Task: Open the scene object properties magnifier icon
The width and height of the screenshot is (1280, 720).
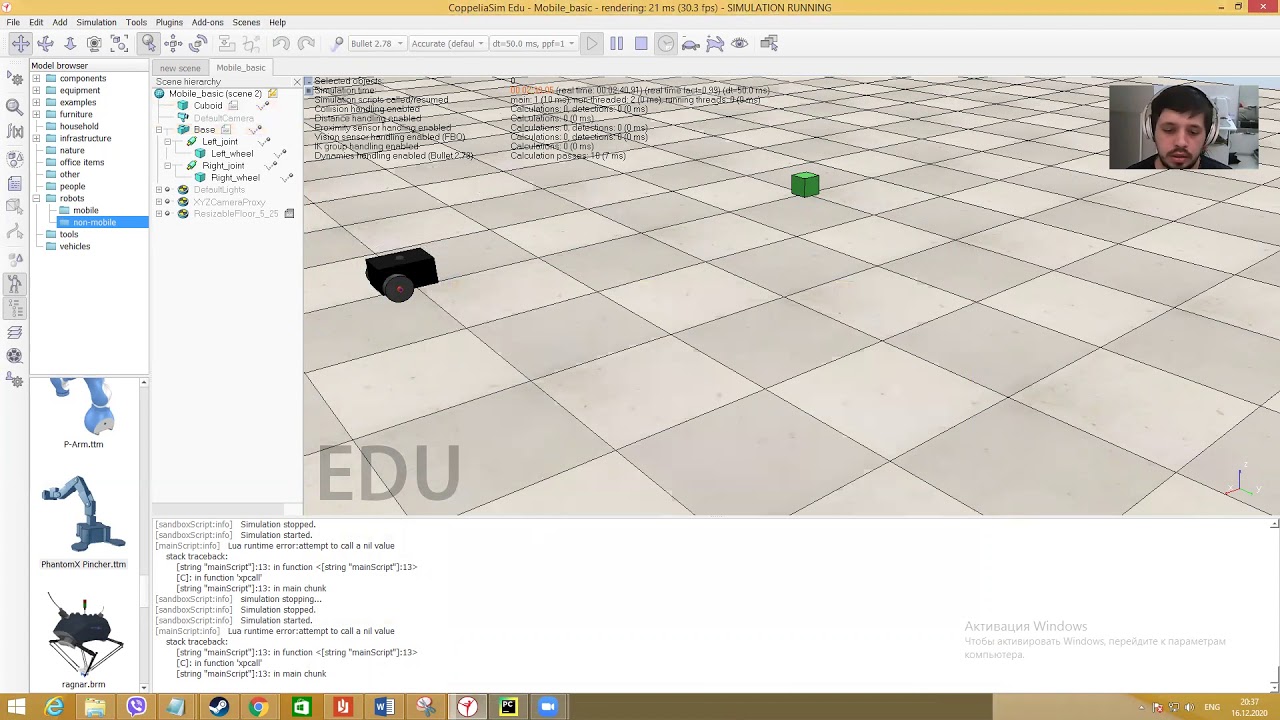Action: [x=15, y=106]
